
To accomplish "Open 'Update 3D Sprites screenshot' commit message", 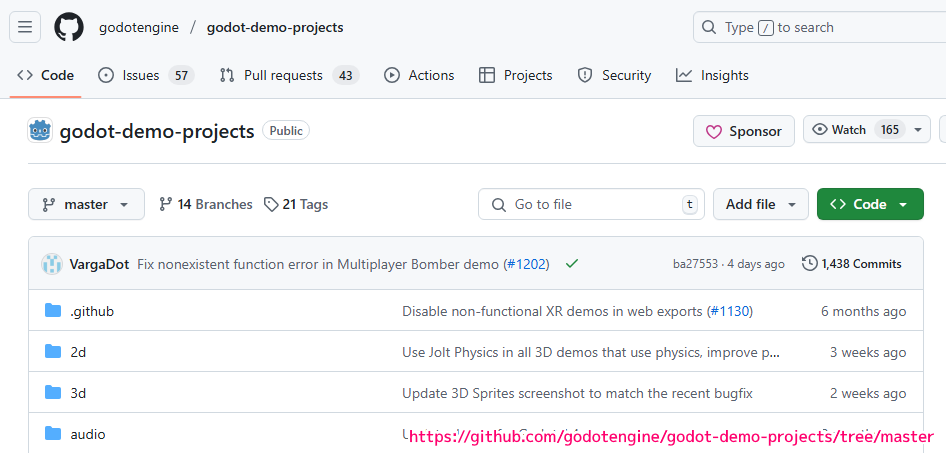I will coord(577,394).
